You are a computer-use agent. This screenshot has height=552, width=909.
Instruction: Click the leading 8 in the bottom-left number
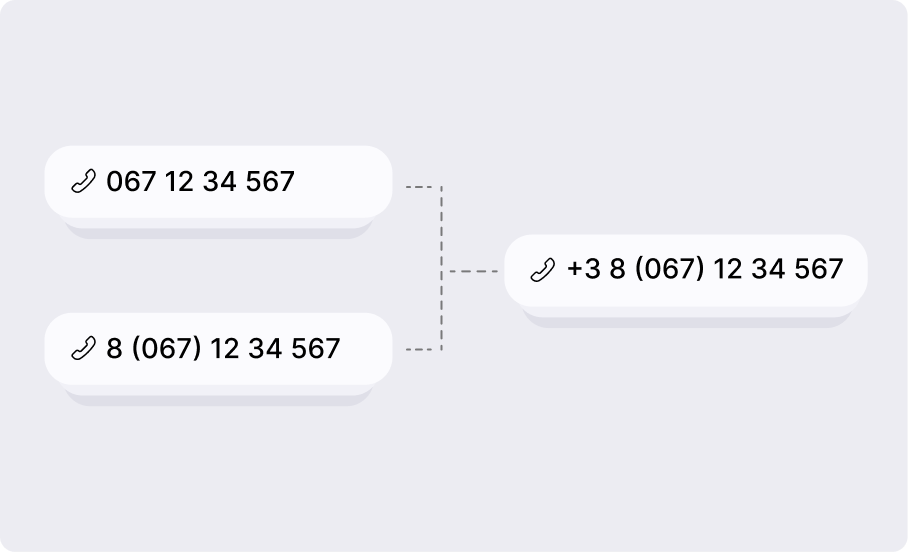[114, 348]
